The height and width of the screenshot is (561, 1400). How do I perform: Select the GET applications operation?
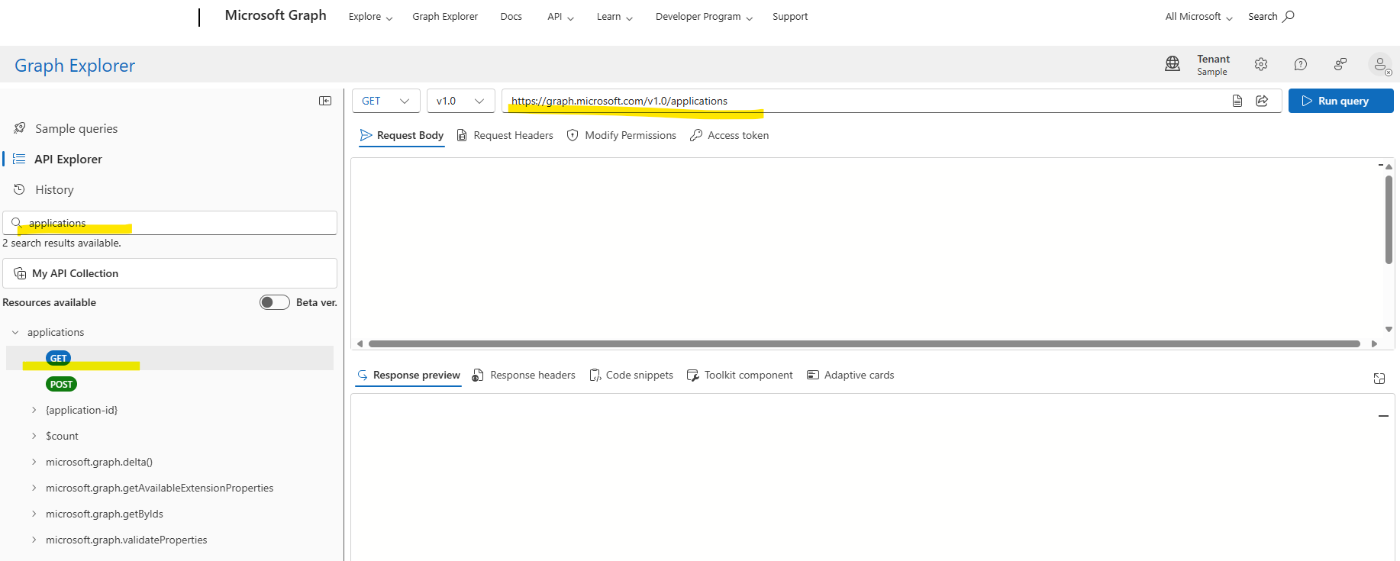click(59, 358)
